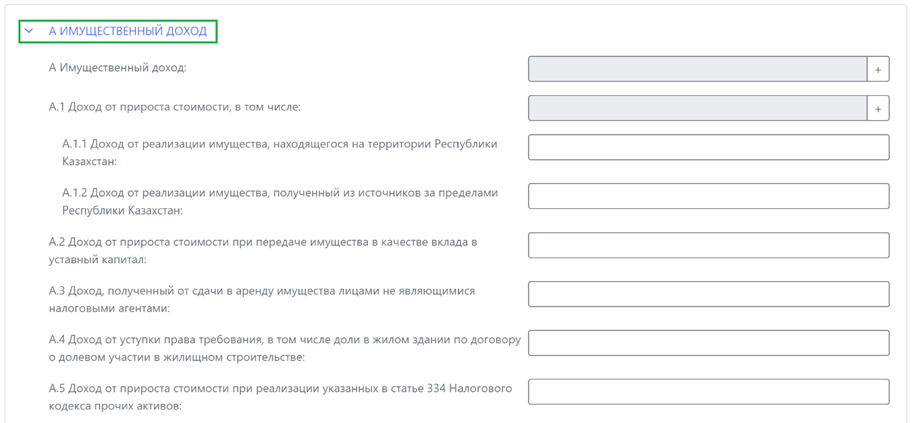
Task: Focus the А.1.2 input field
Action: pyautogui.click(x=708, y=196)
